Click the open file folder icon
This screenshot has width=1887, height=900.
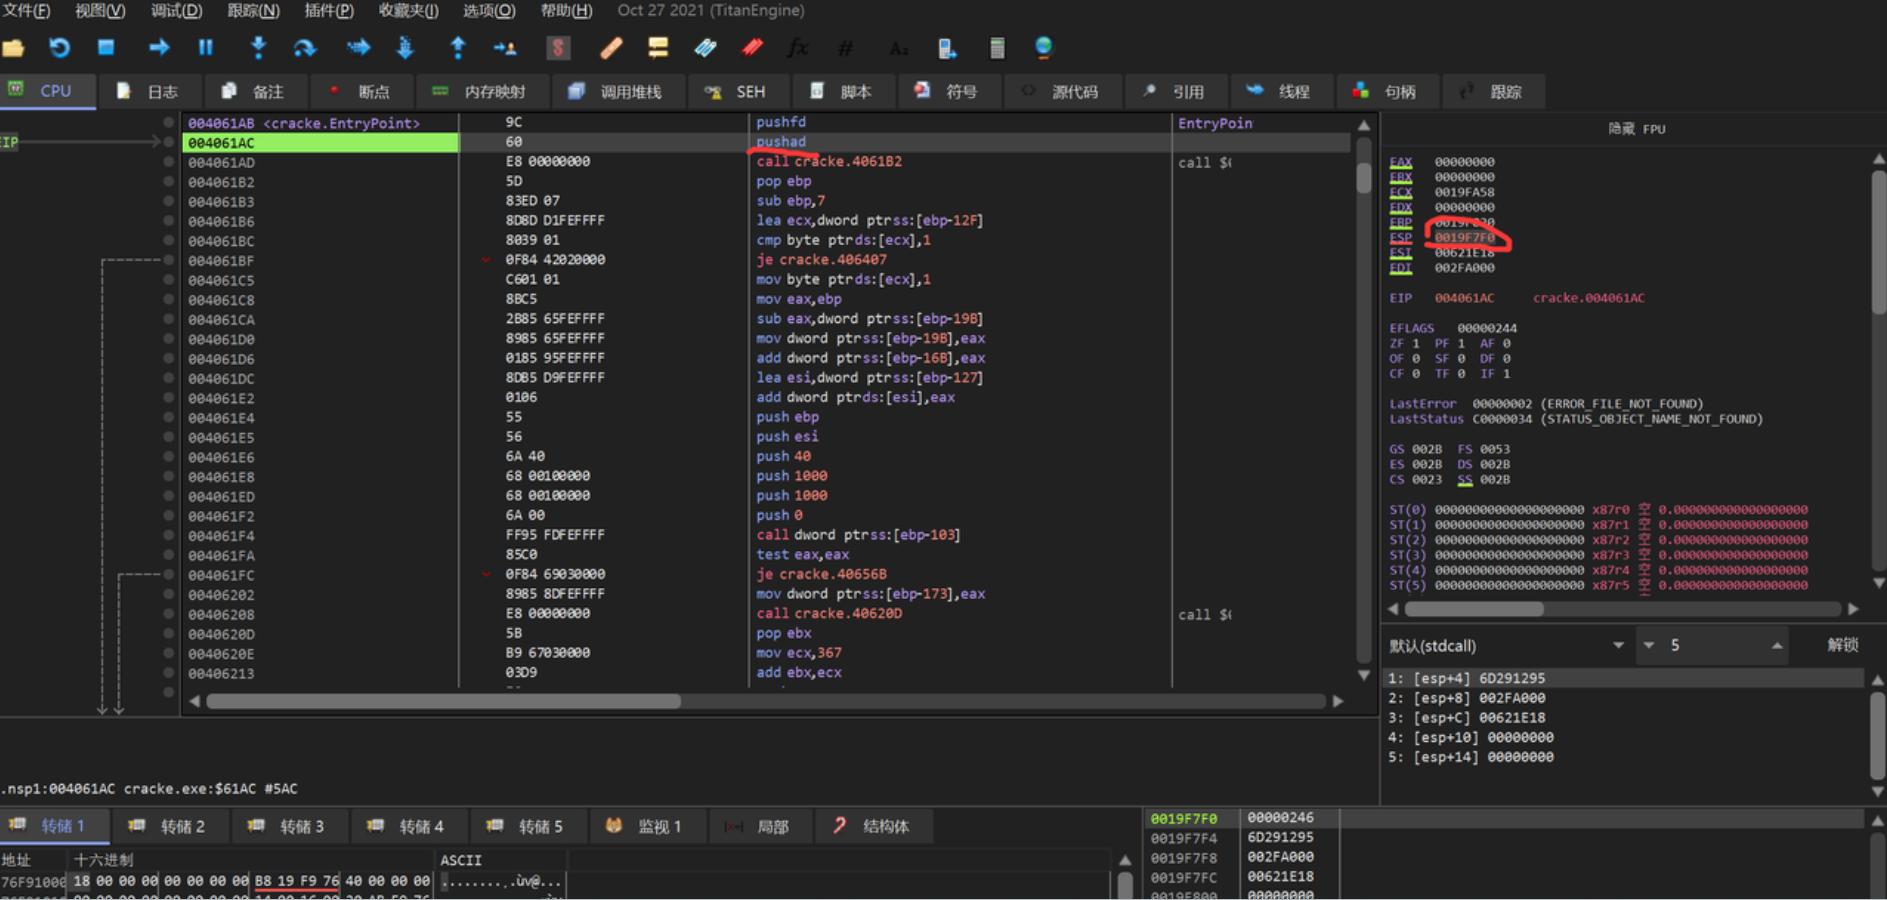[x=13, y=47]
